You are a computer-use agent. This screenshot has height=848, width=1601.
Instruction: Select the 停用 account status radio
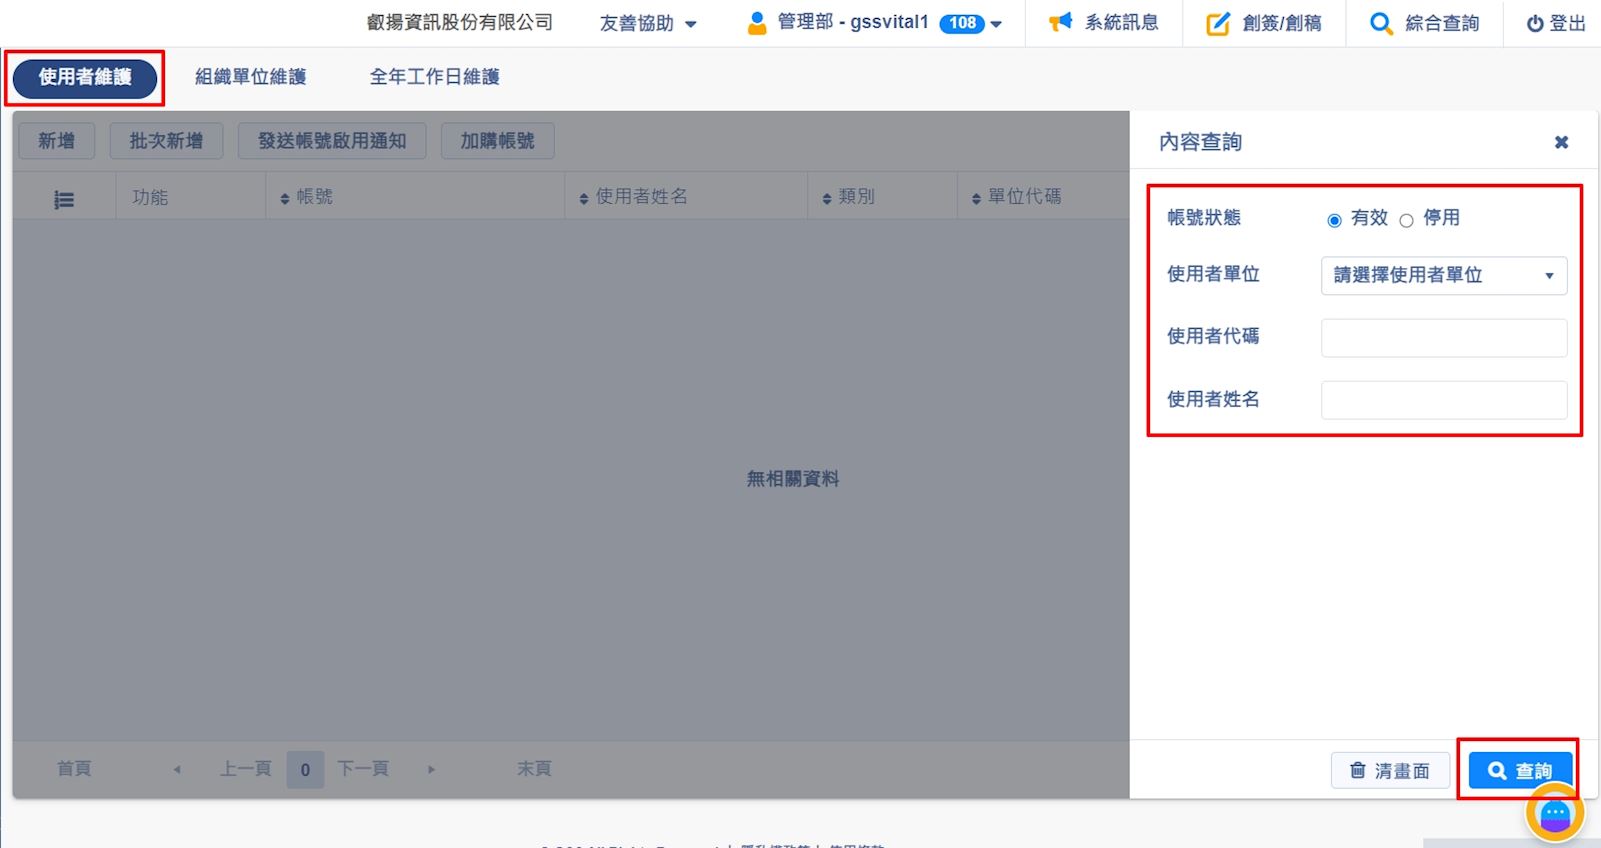click(1406, 220)
